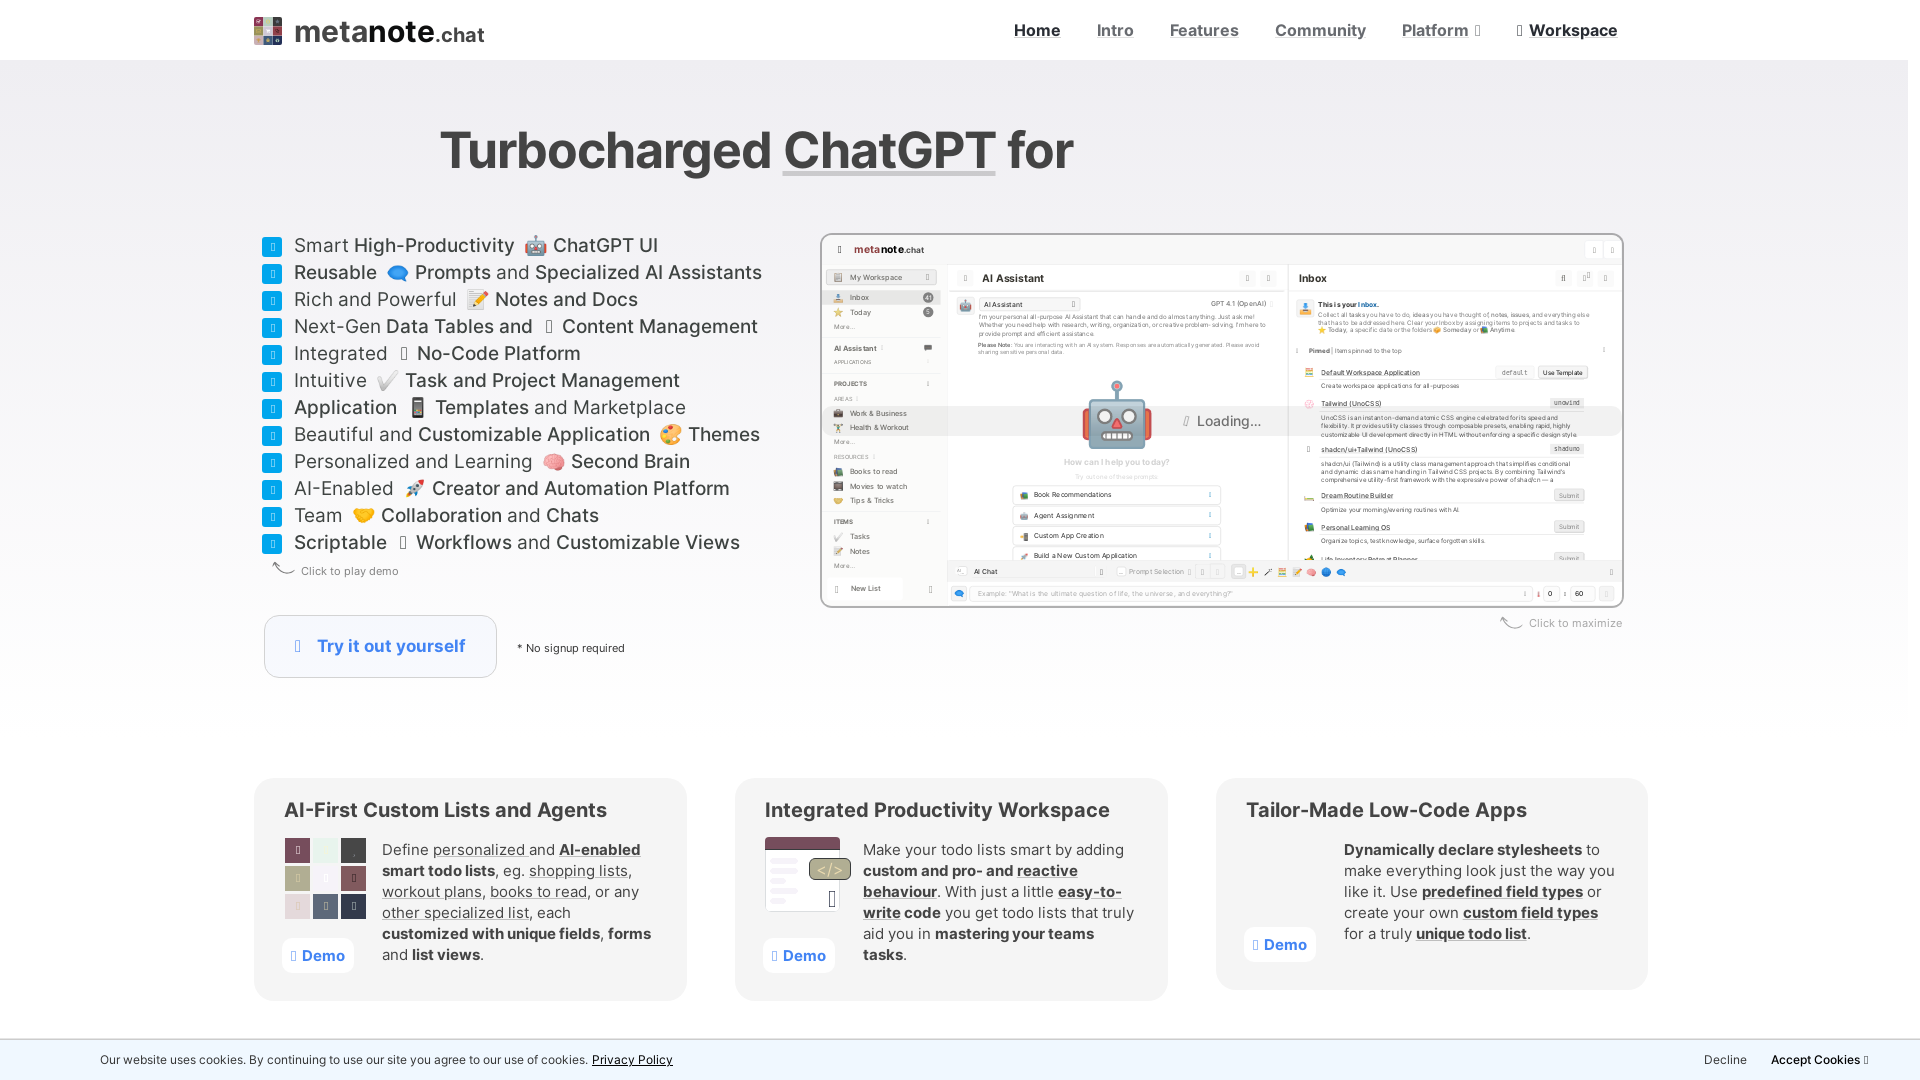Viewport: 1920px width, 1080px height.
Task: Click the chat bubble icon beside demo input field
Action: [959, 594]
